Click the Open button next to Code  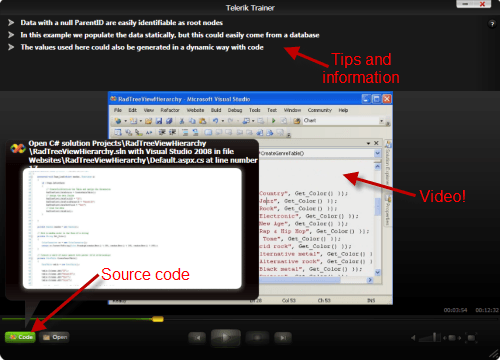tap(55, 337)
